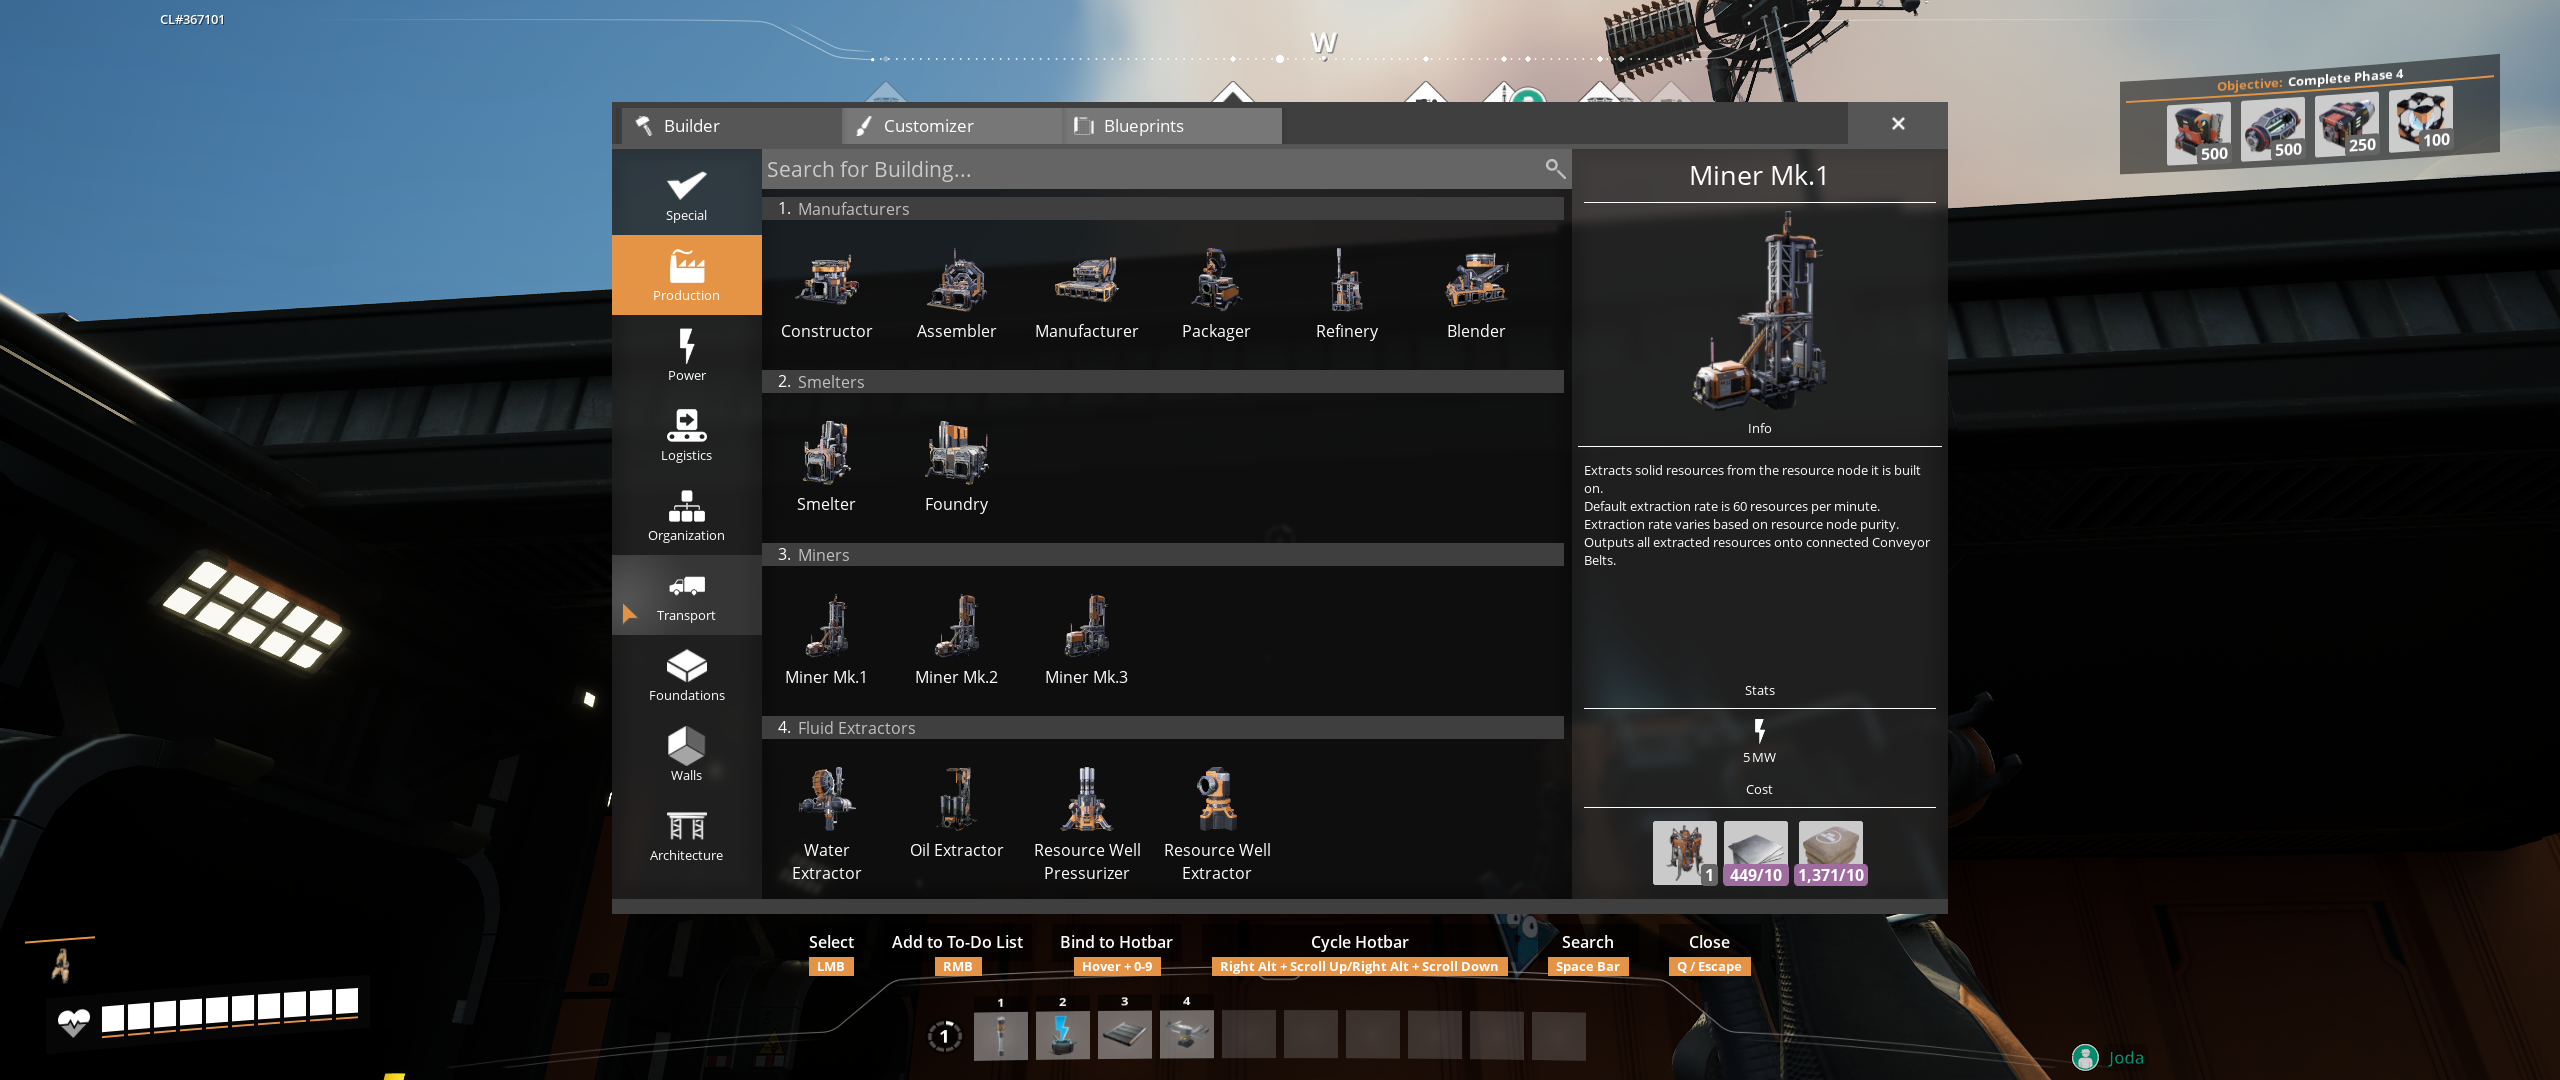The image size is (2560, 1080).
Task: Select the Assembler building
Action: 956,294
